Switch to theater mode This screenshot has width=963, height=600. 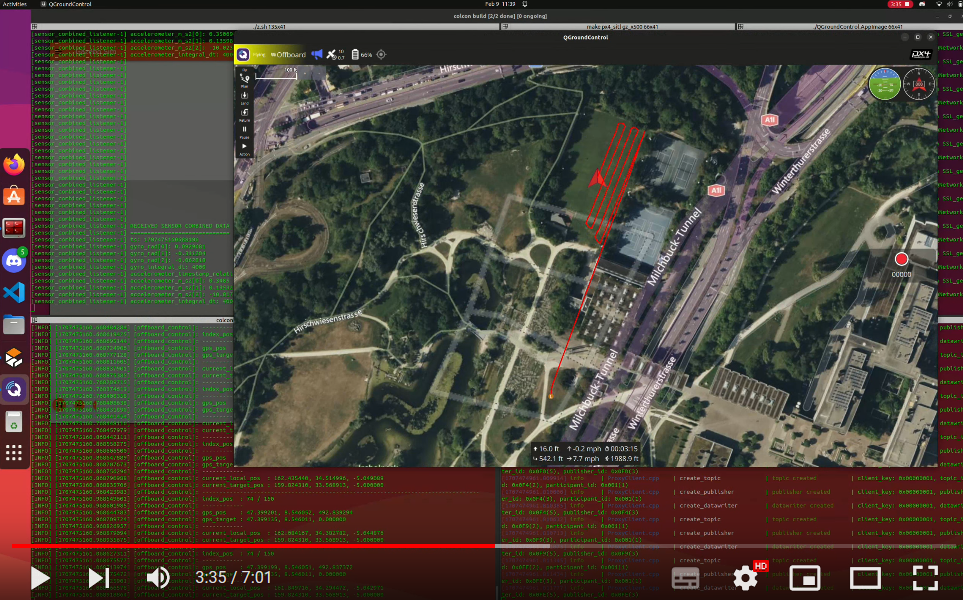pos(865,578)
